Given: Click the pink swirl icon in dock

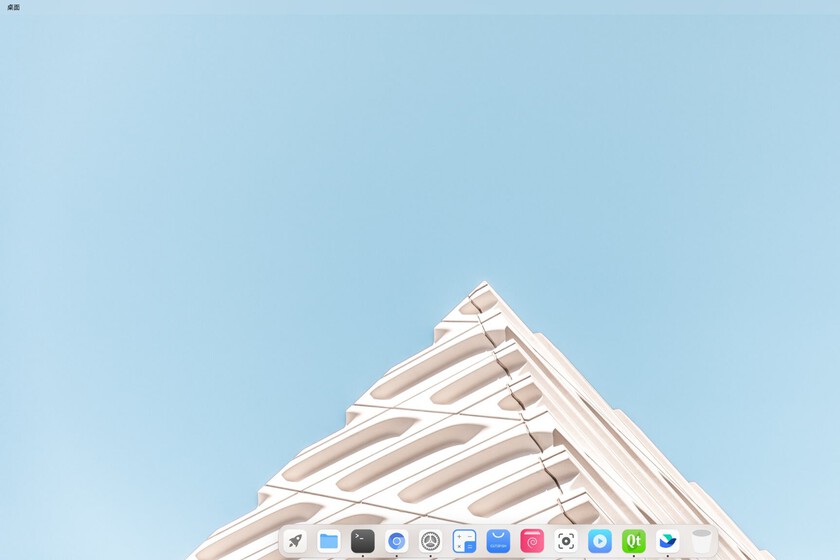Looking at the screenshot, I should pyautogui.click(x=532, y=541).
